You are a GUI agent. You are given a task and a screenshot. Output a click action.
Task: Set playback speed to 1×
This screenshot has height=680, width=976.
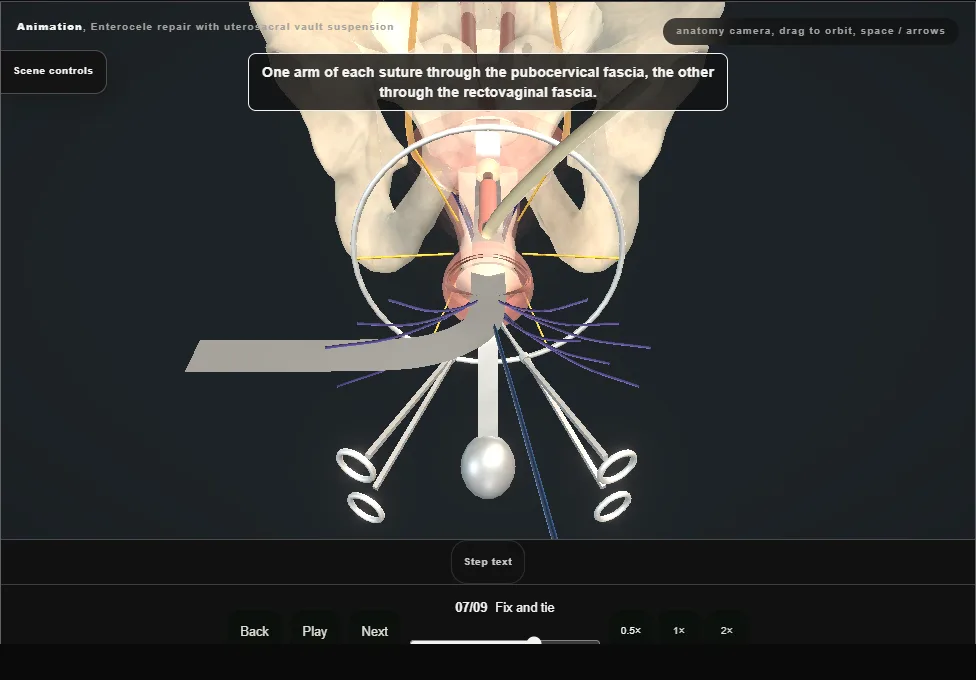coord(679,630)
